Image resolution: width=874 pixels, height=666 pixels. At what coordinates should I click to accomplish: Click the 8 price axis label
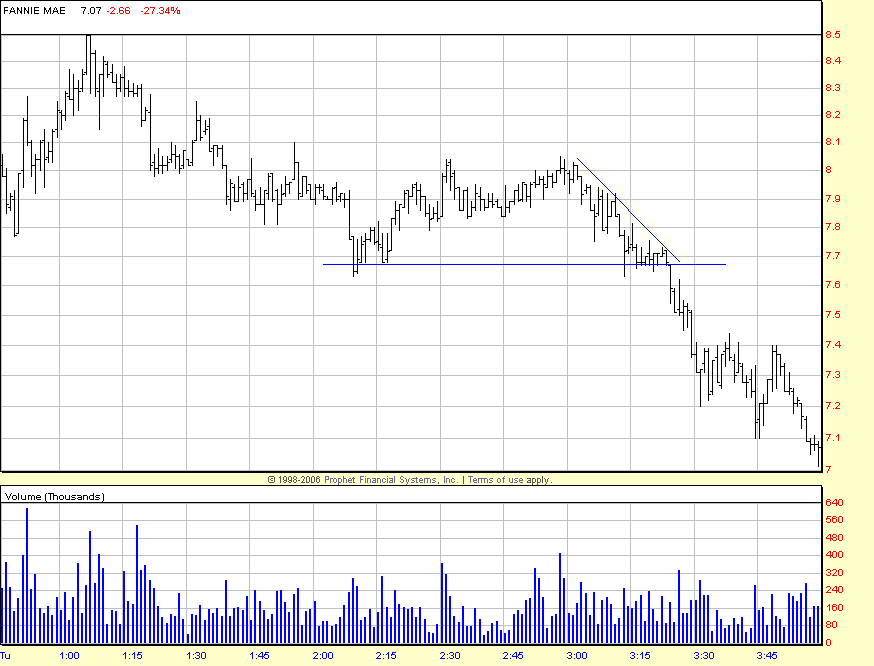(x=829, y=169)
